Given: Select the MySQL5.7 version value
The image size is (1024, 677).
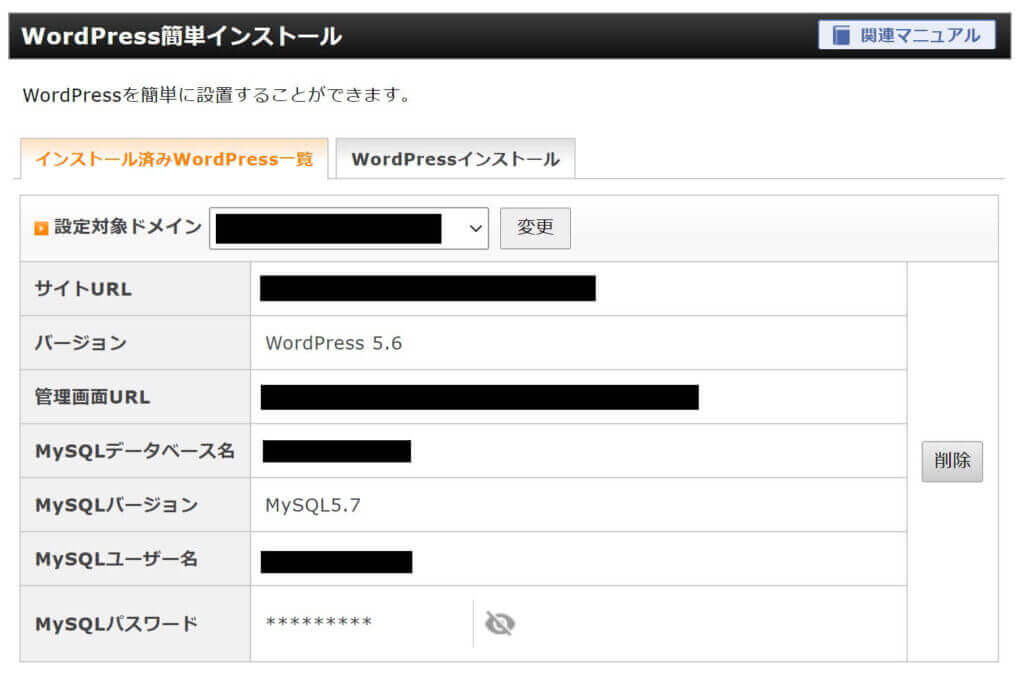Looking at the screenshot, I should (313, 505).
